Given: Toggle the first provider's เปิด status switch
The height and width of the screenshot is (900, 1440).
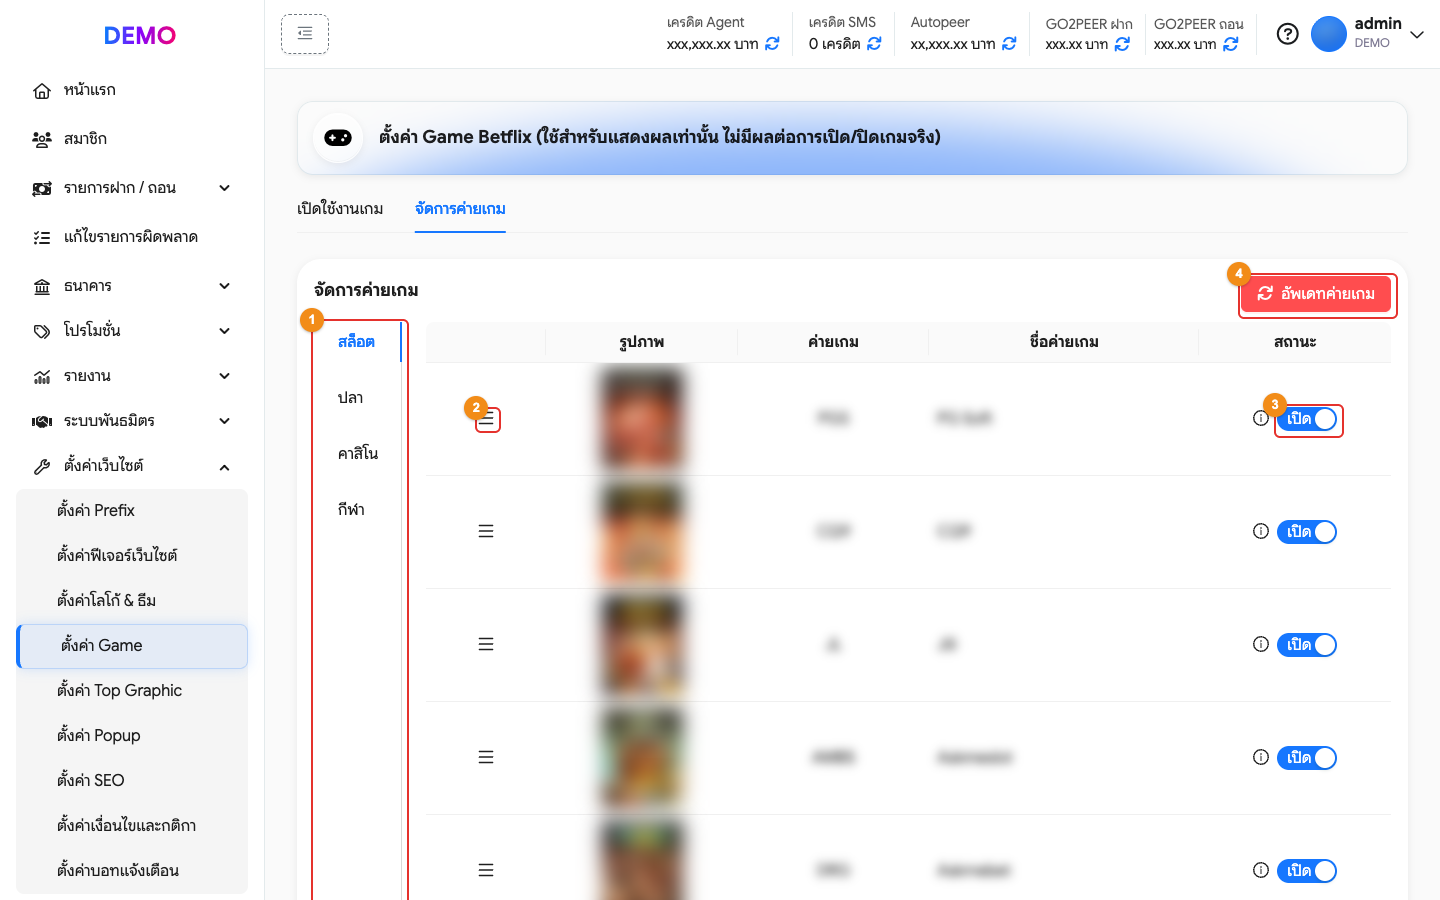Looking at the screenshot, I should click(1307, 419).
